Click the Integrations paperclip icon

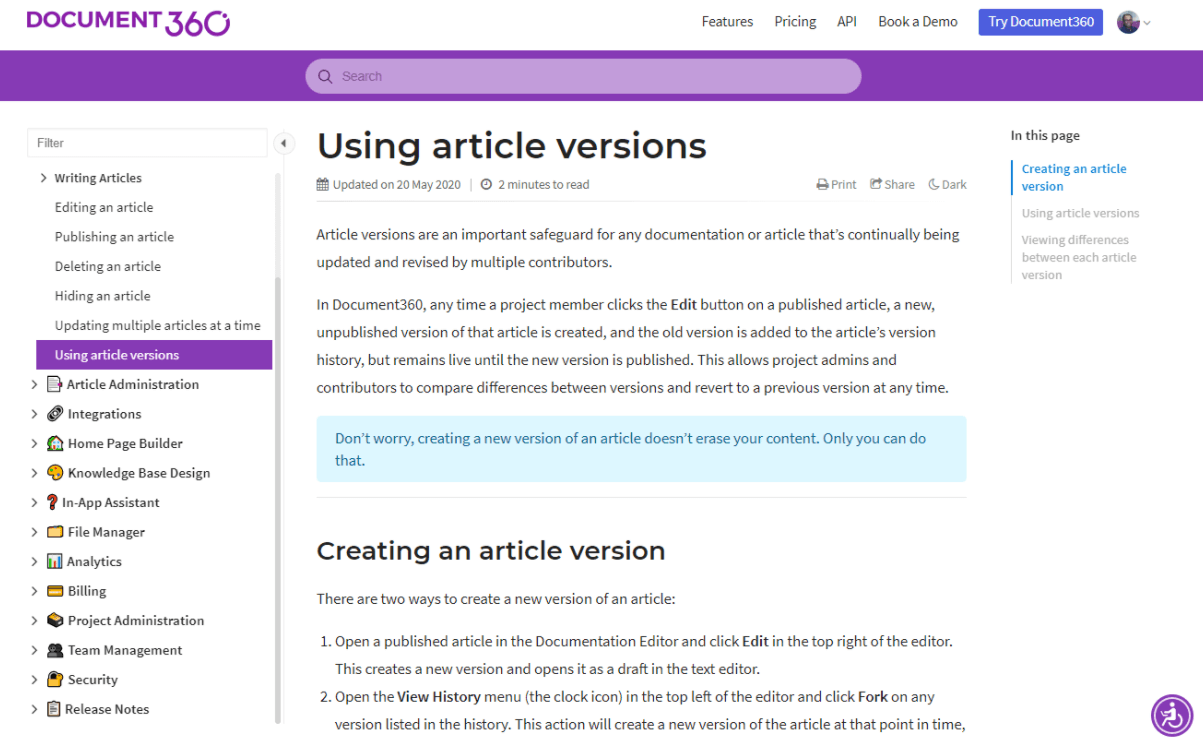55,414
